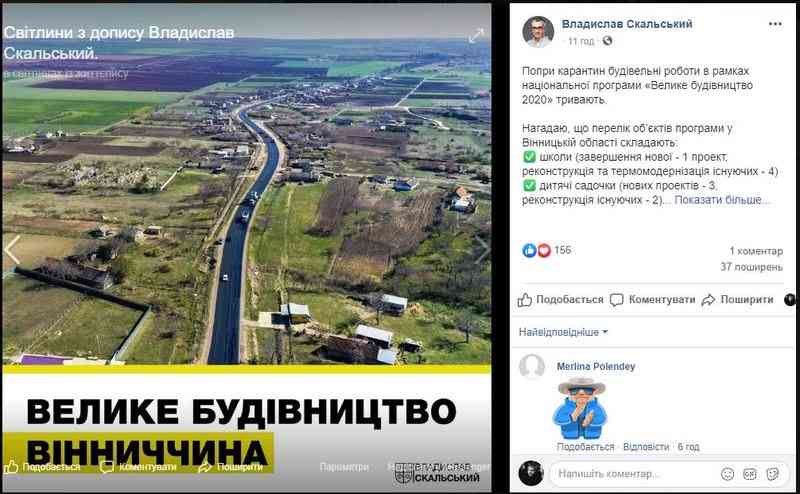Open Merlina Polendey commenter profile
This screenshot has width=800, height=494.
[x=595, y=366]
